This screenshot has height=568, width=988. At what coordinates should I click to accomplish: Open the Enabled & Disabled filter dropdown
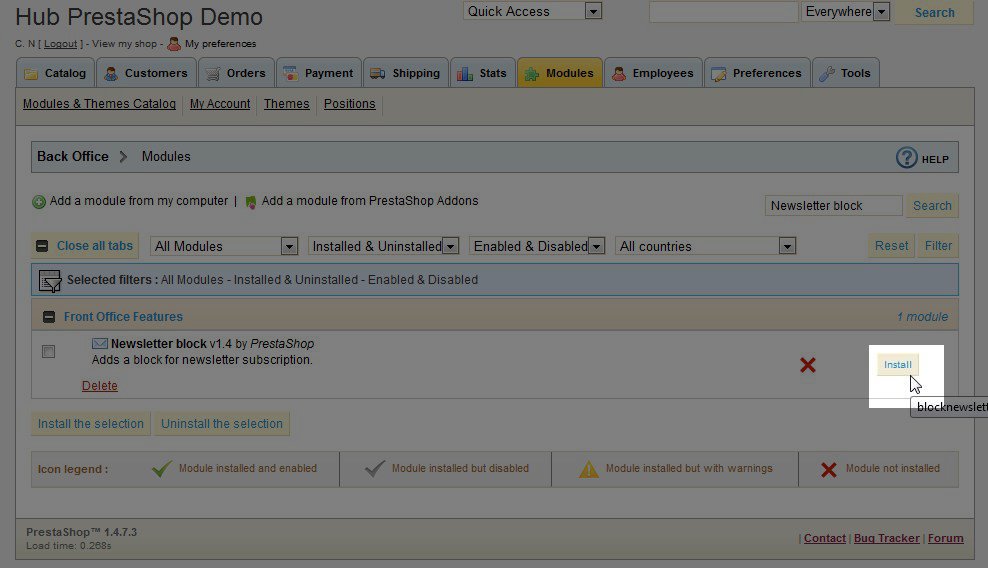point(538,246)
